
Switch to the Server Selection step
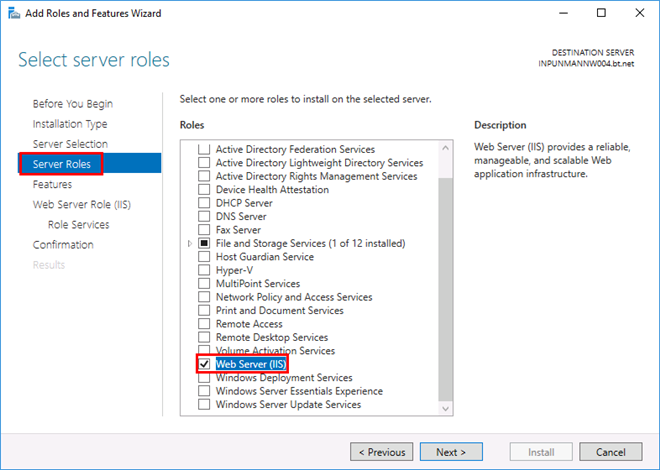70,144
